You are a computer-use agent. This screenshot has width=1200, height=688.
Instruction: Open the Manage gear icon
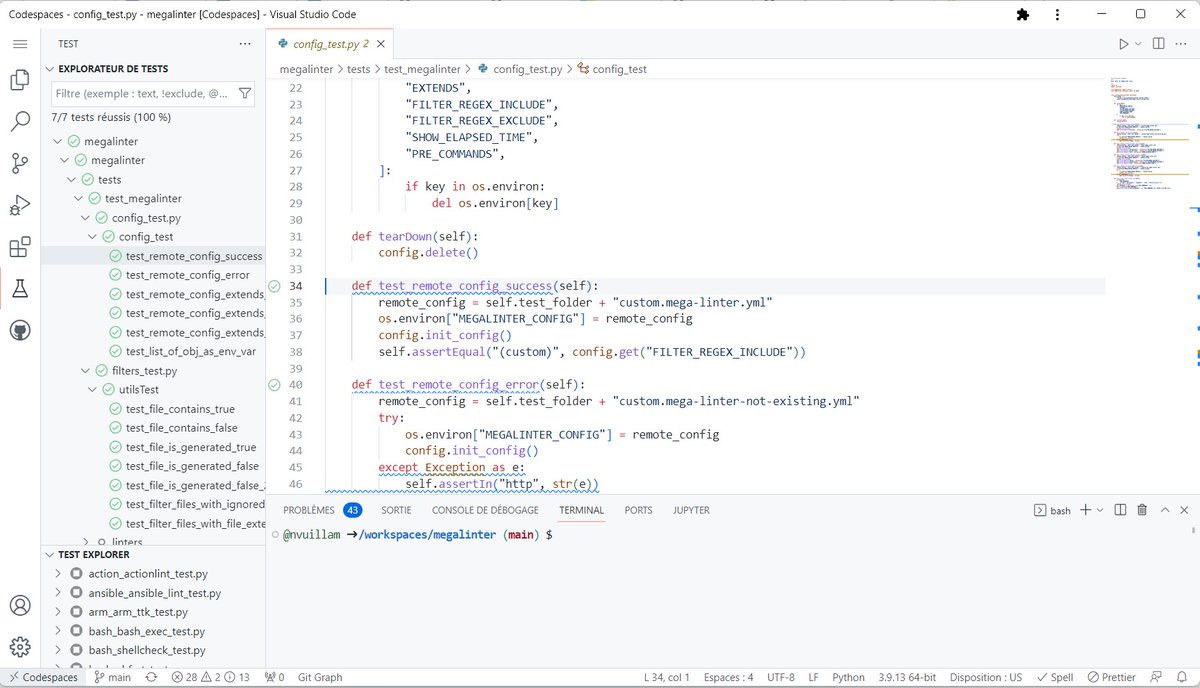click(20, 646)
